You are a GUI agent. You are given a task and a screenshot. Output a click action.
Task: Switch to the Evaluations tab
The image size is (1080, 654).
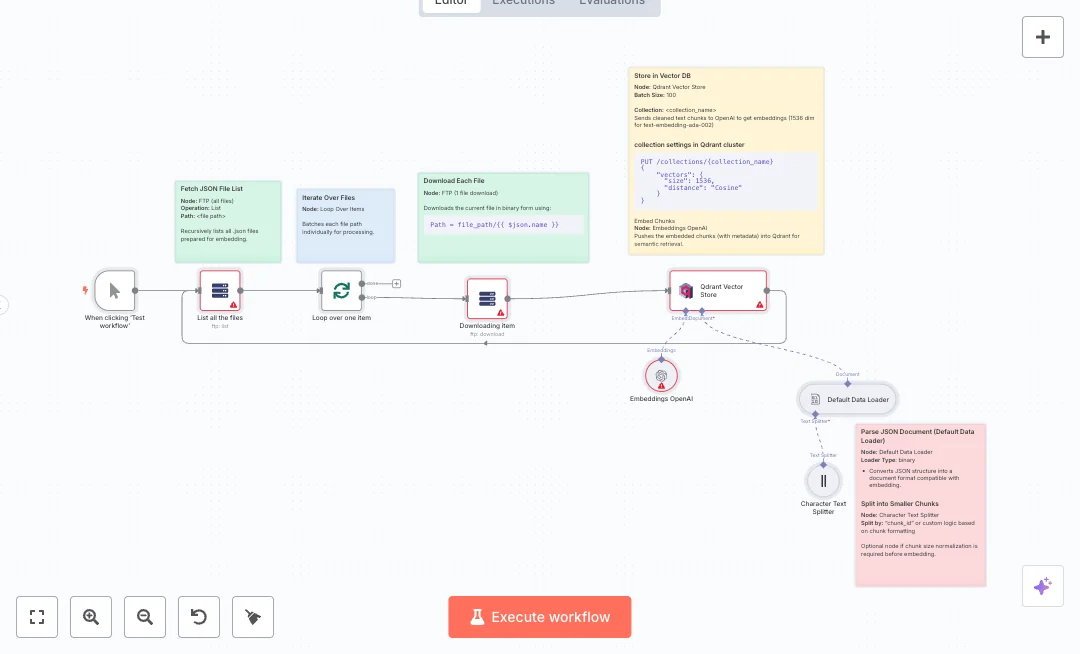(x=612, y=2)
